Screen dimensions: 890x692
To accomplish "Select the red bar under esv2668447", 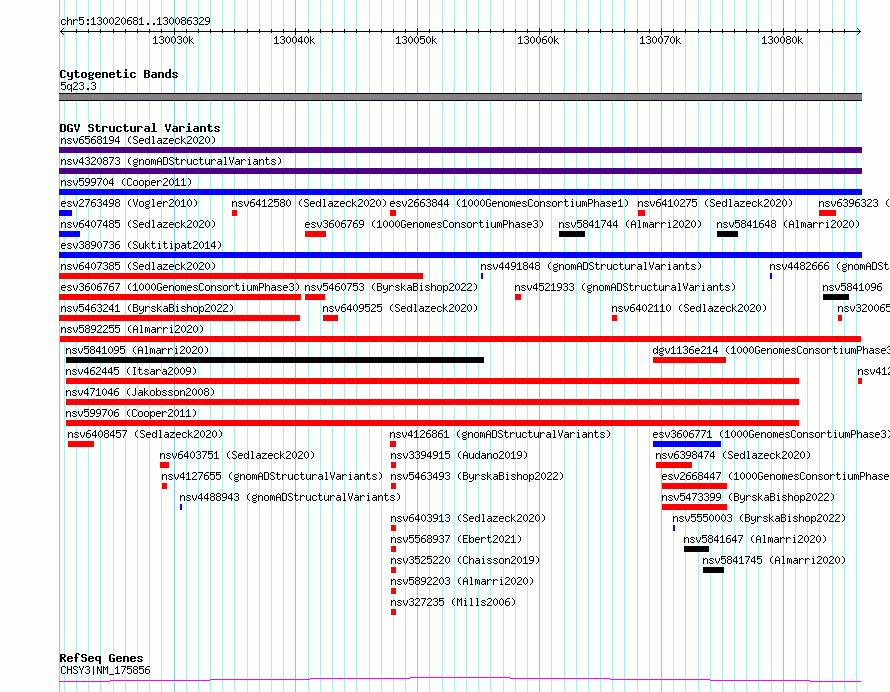I will point(694,486).
